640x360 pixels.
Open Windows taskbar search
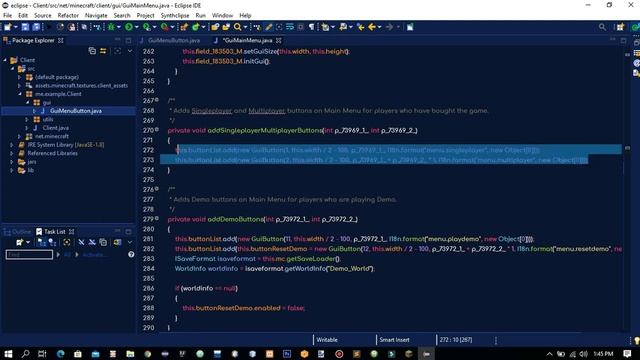point(25,354)
